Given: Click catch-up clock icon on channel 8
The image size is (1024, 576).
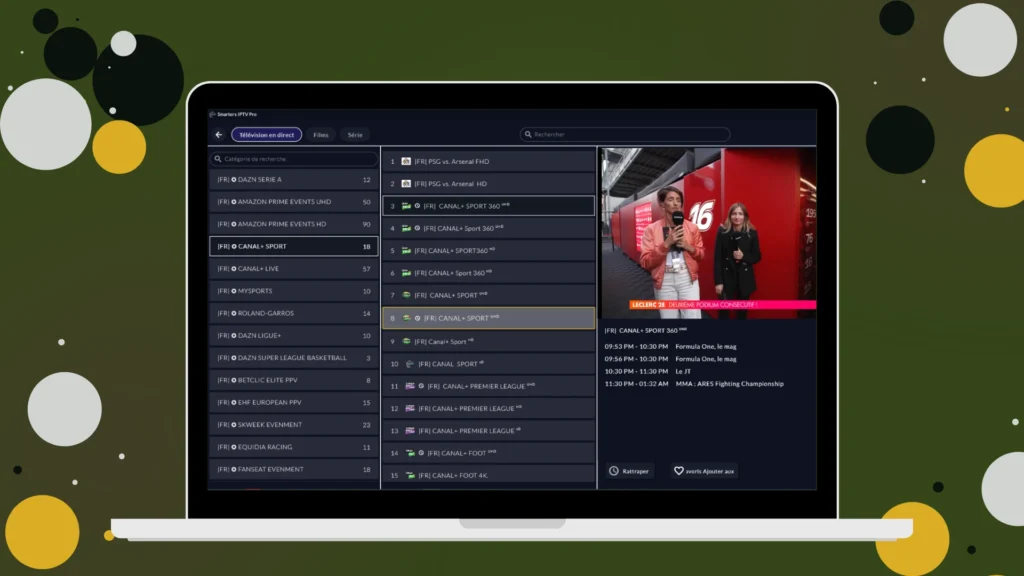Looking at the screenshot, I should (x=417, y=318).
